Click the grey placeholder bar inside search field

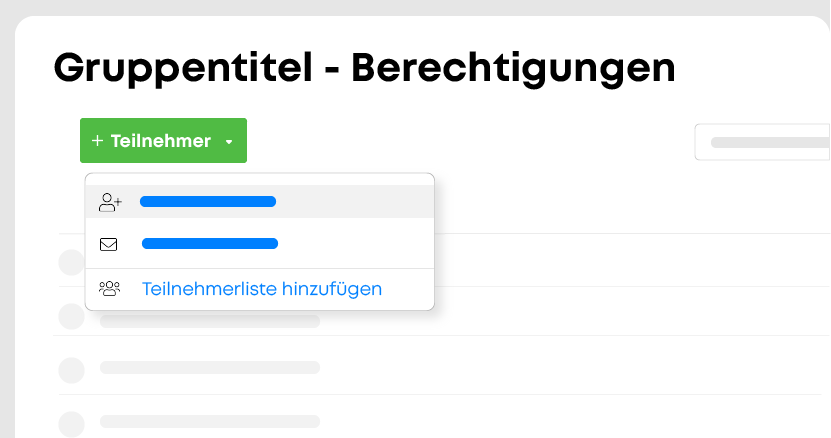point(771,142)
